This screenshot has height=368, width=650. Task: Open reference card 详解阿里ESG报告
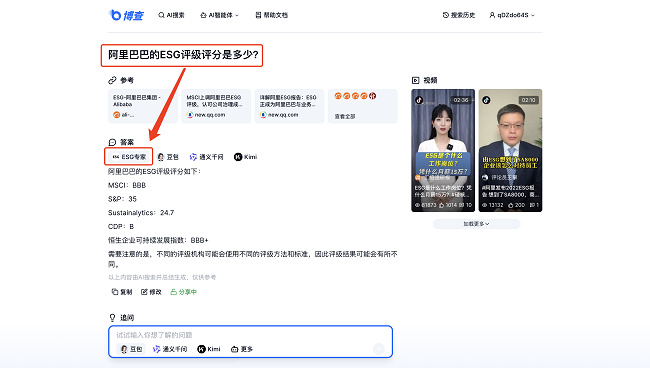click(289, 106)
